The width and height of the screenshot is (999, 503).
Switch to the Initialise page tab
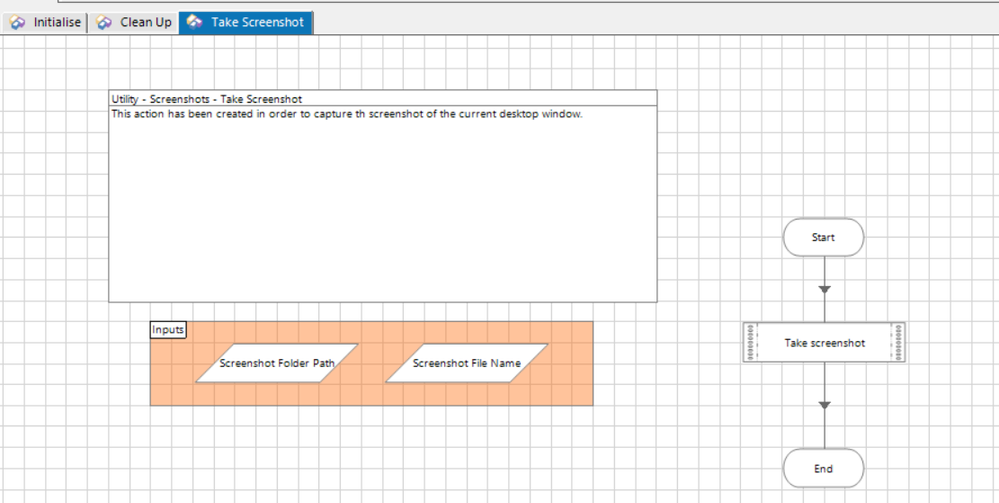45,22
